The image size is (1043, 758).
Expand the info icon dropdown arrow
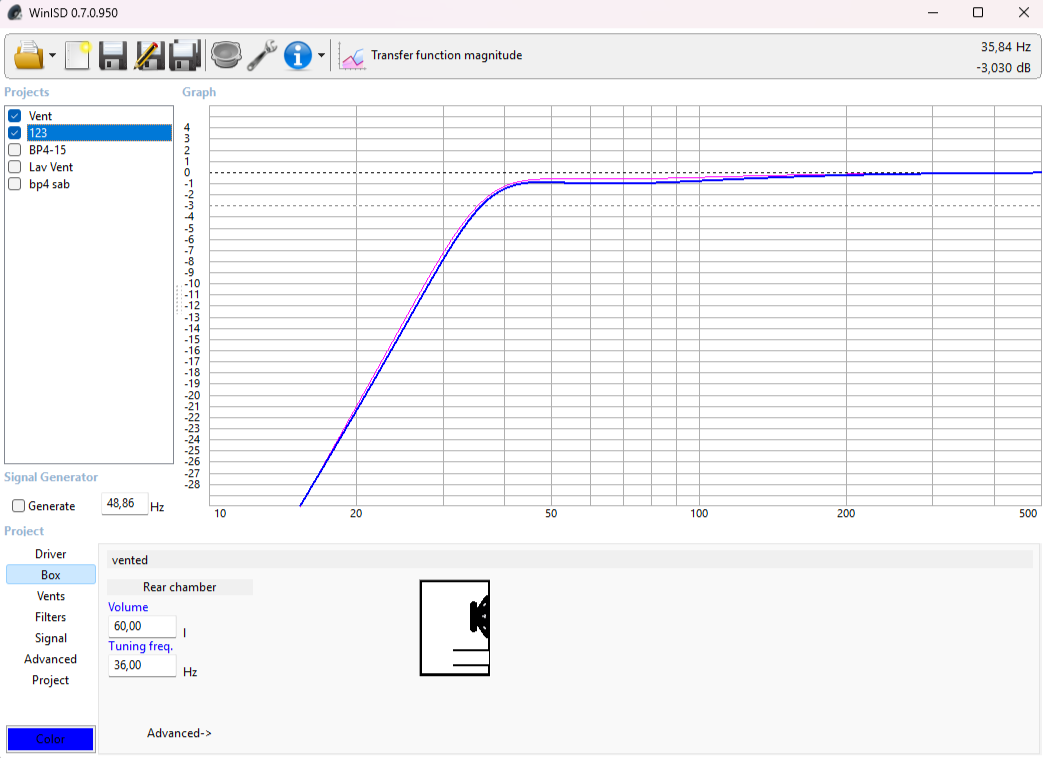(321, 55)
